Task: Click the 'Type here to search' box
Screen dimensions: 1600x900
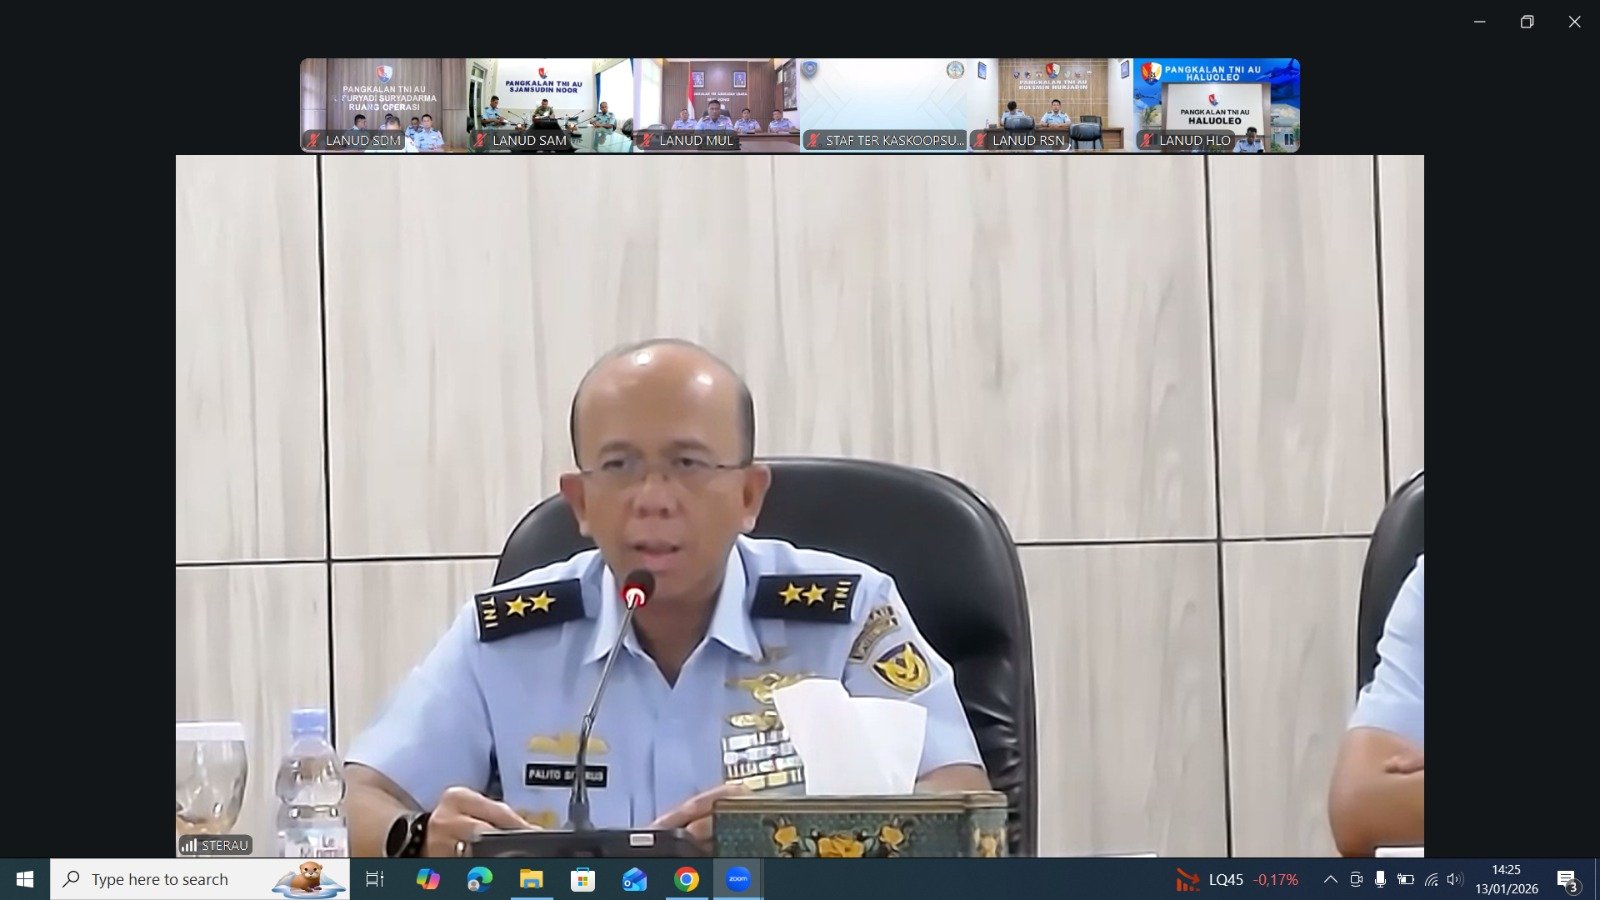Action: (200, 879)
